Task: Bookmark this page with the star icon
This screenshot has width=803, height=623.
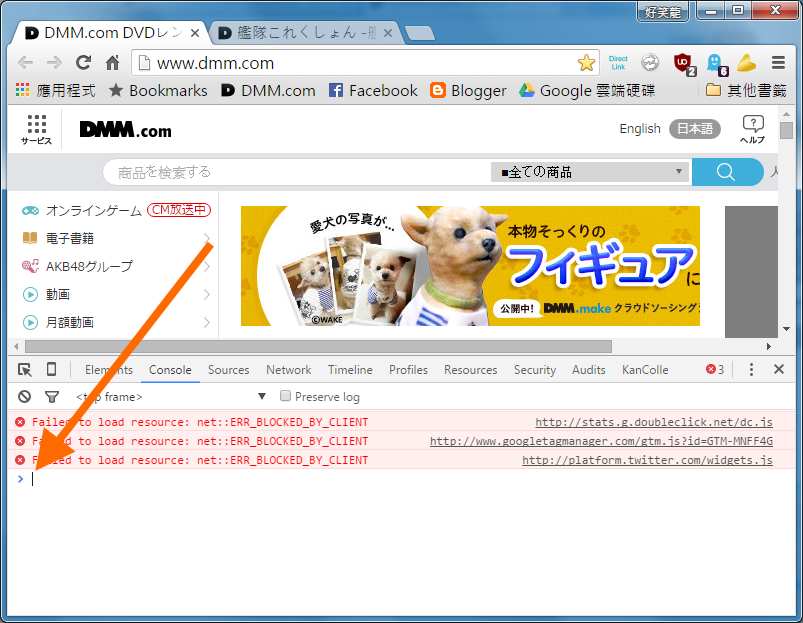Action: tap(586, 63)
